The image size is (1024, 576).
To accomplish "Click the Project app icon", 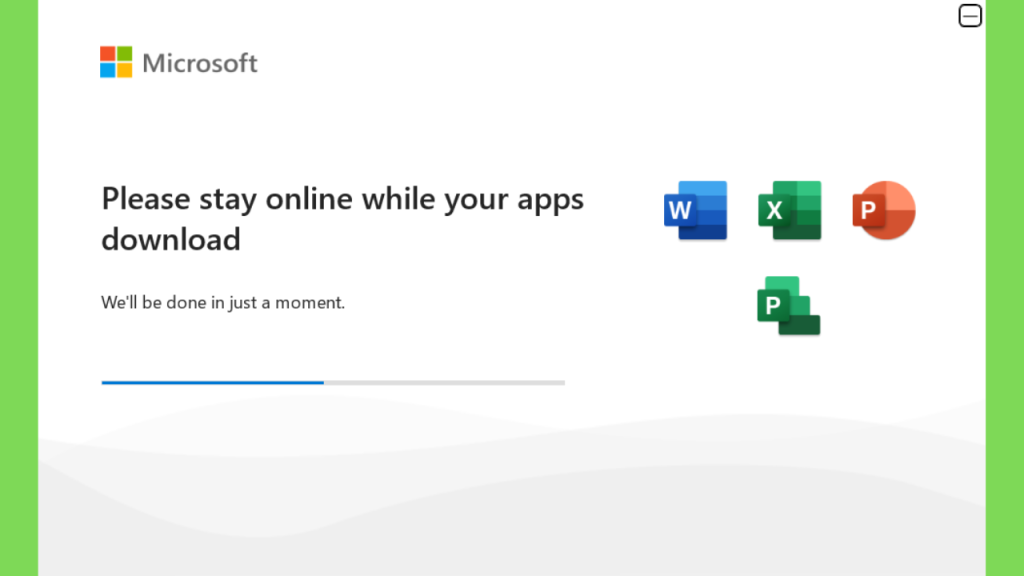I will click(789, 306).
